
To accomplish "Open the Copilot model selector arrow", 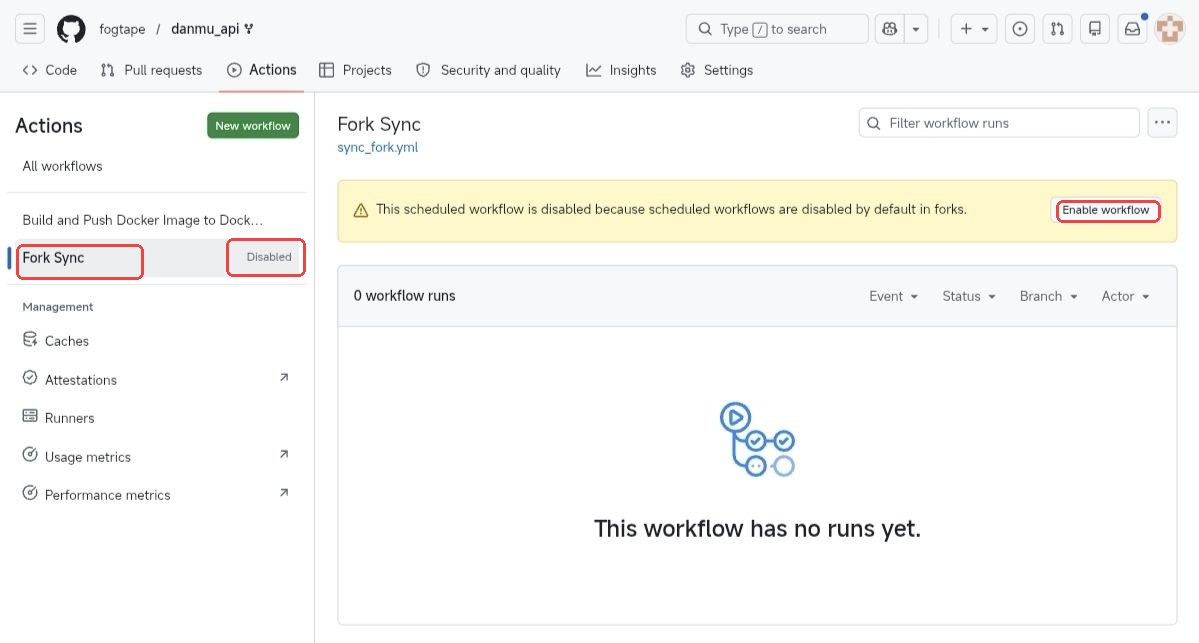I will click(916, 28).
